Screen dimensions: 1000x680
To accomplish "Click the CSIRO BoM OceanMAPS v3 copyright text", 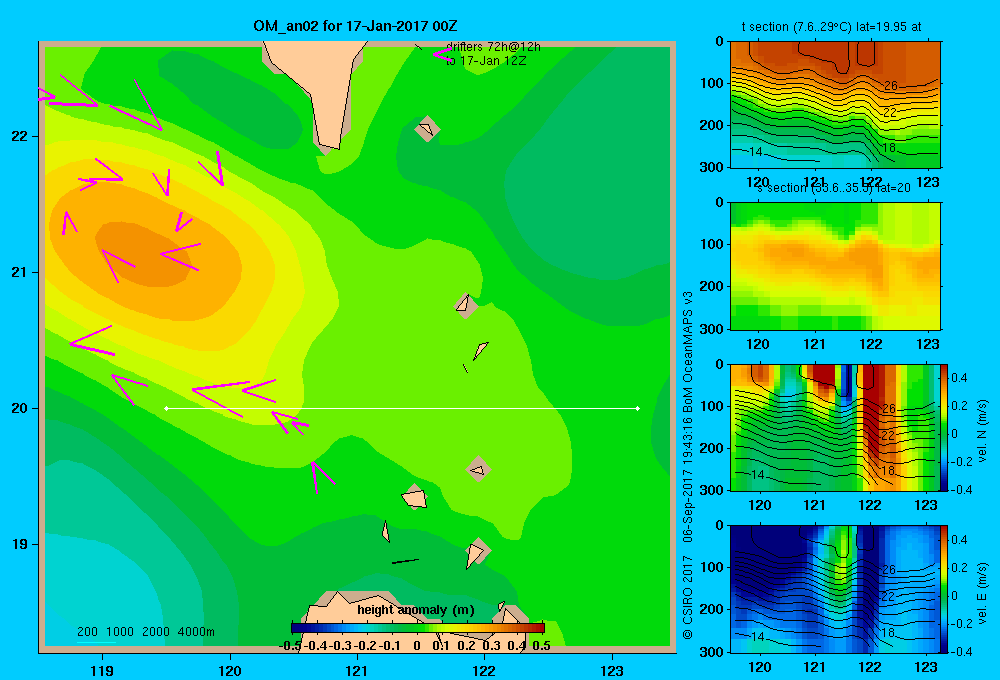I will click(688, 466).
